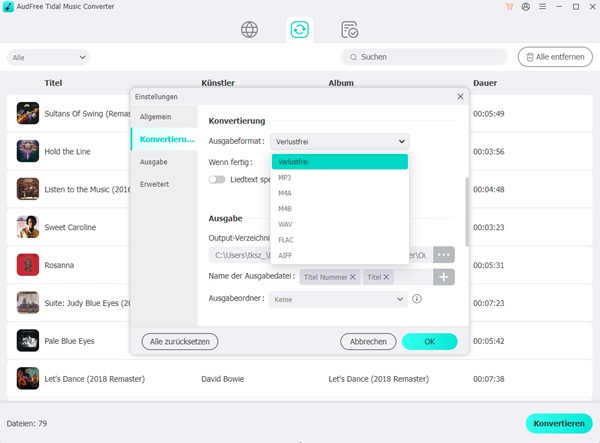This screenshot has height=443, width=600.
Task: Choose WAV output format
Action: click(x=340, y=225)
